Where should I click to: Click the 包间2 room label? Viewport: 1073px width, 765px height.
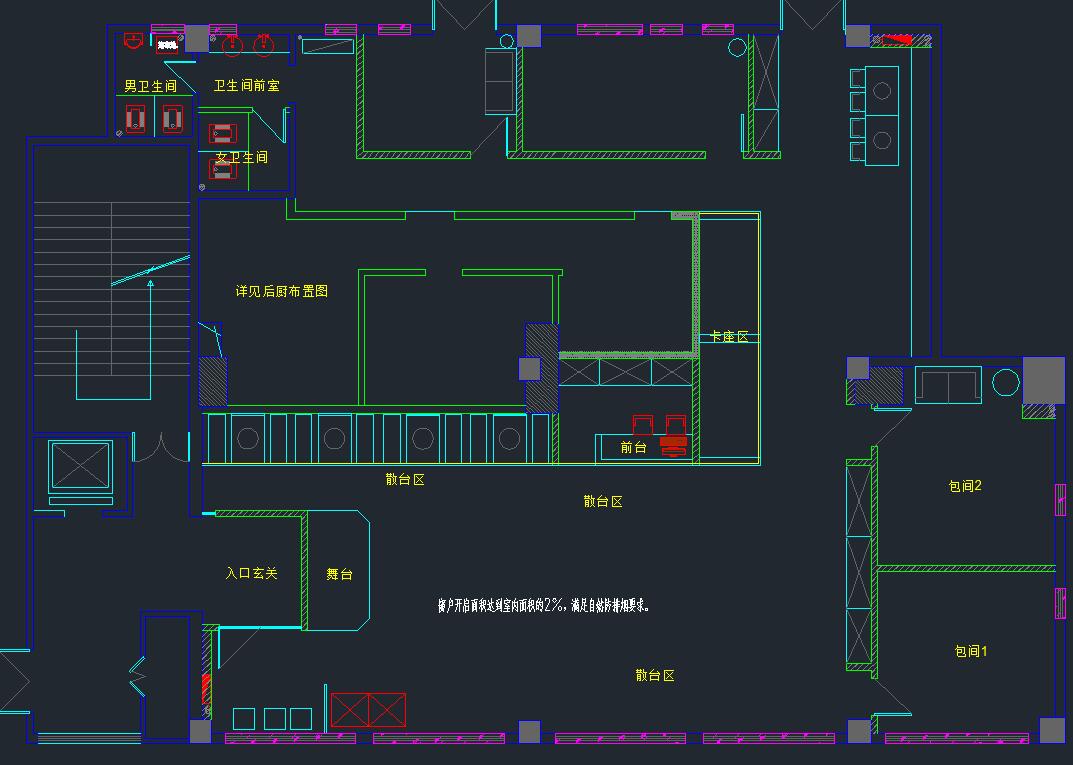pyautogui.click(x=965, y=486)
